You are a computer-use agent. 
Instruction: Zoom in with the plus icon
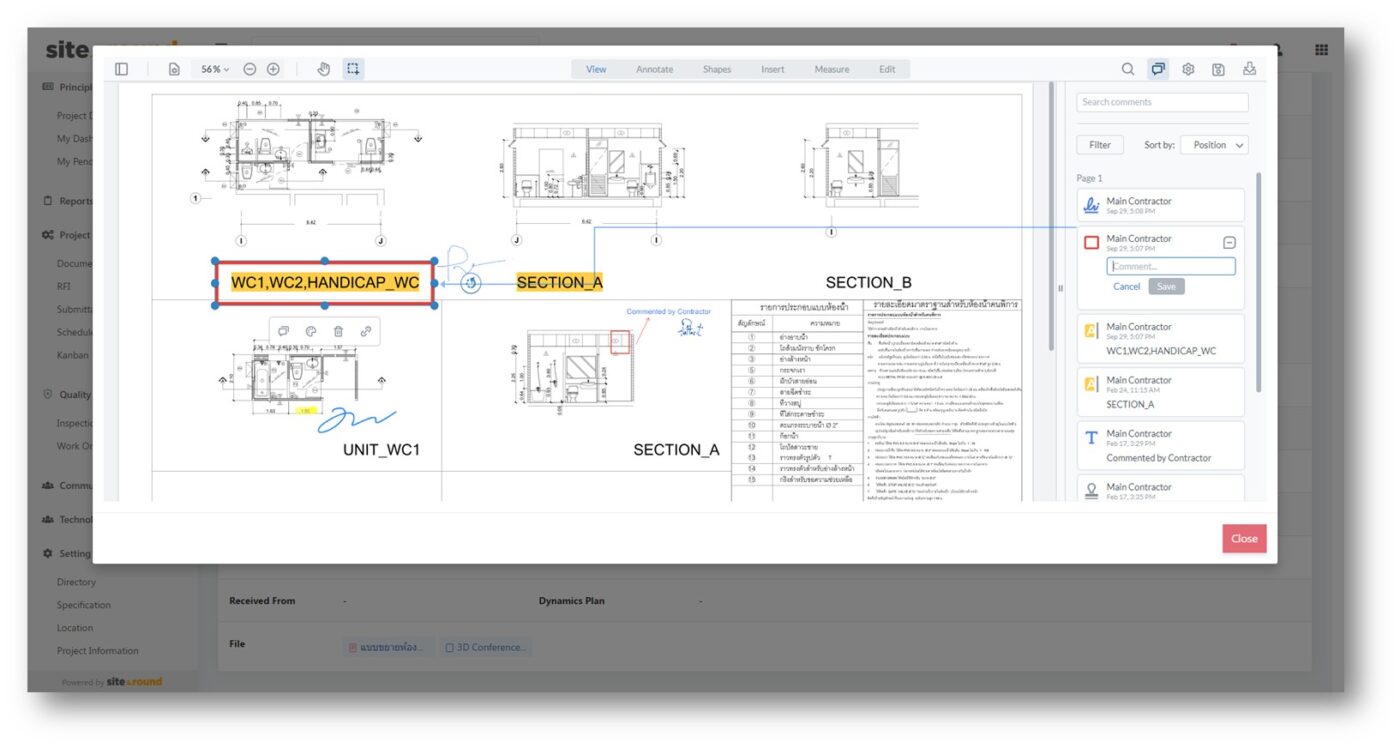(x=273, y=69)
